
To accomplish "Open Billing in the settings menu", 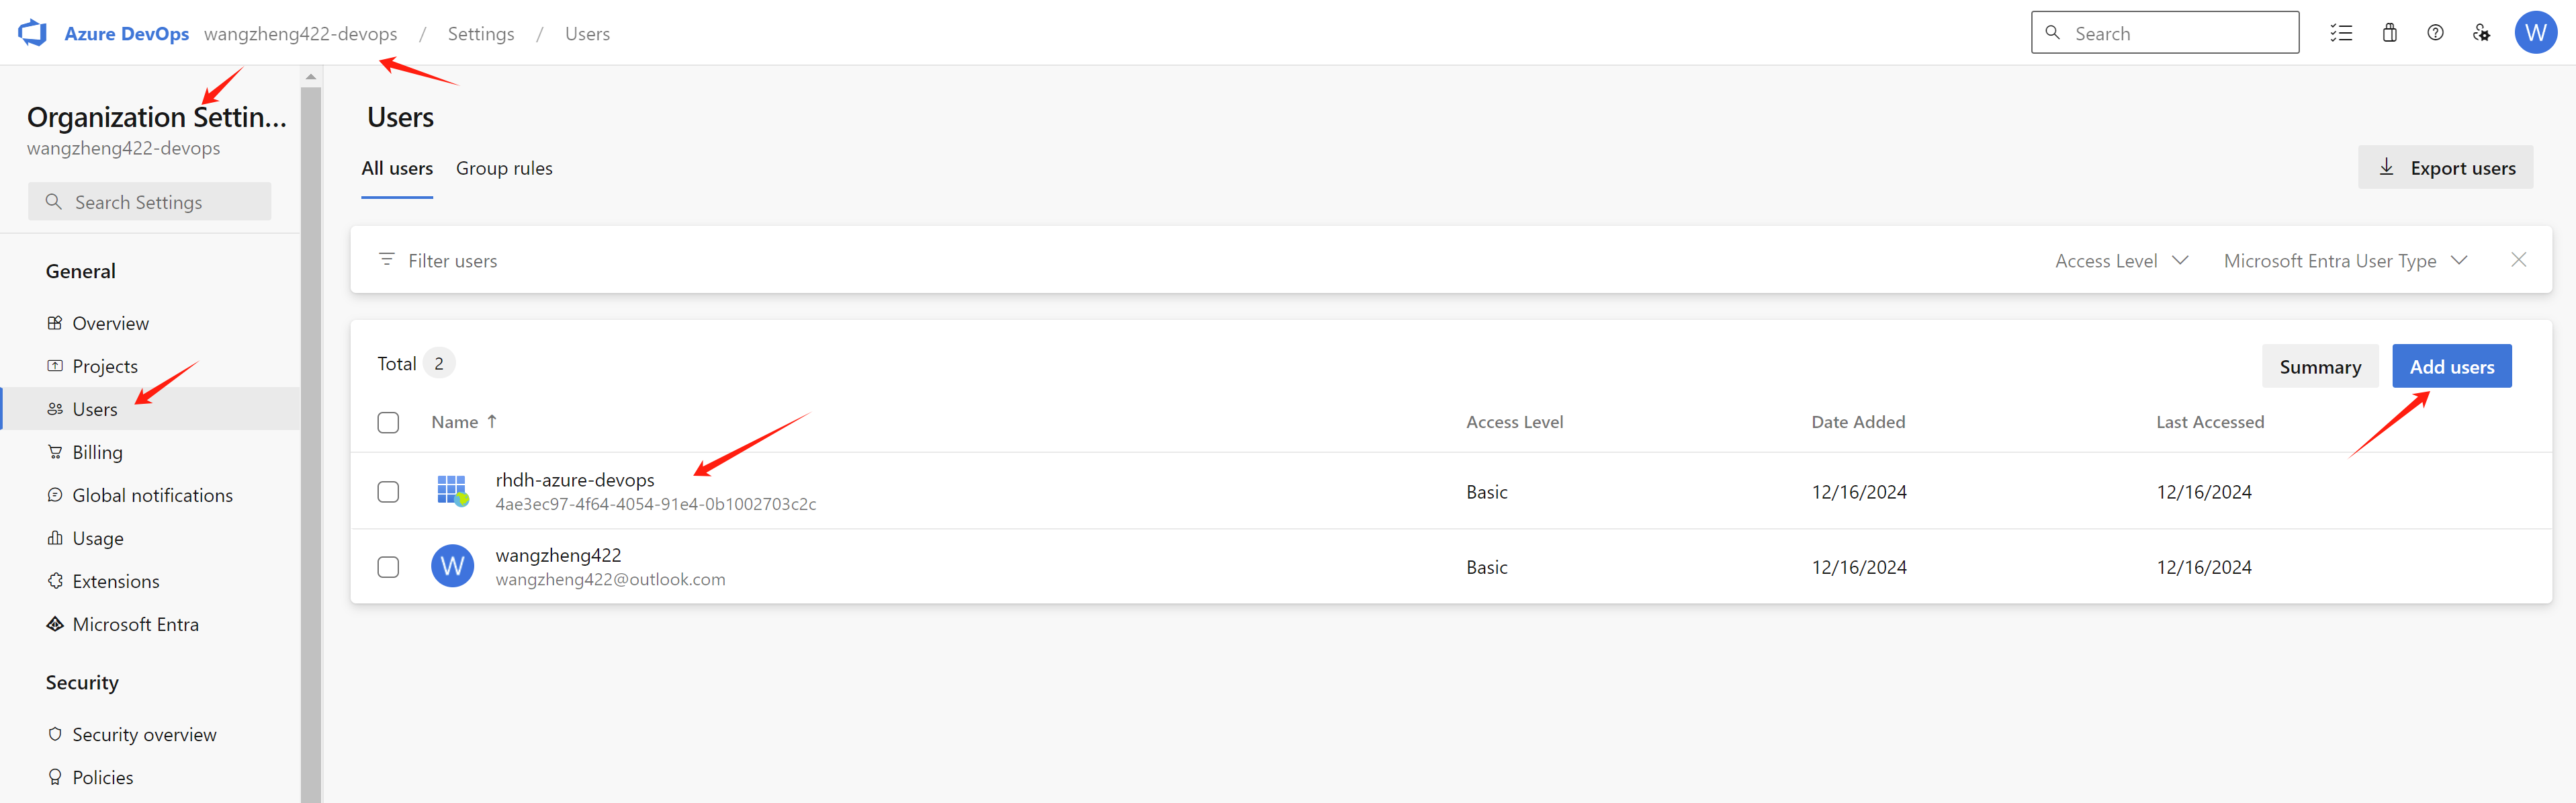I will coord(97,452).
